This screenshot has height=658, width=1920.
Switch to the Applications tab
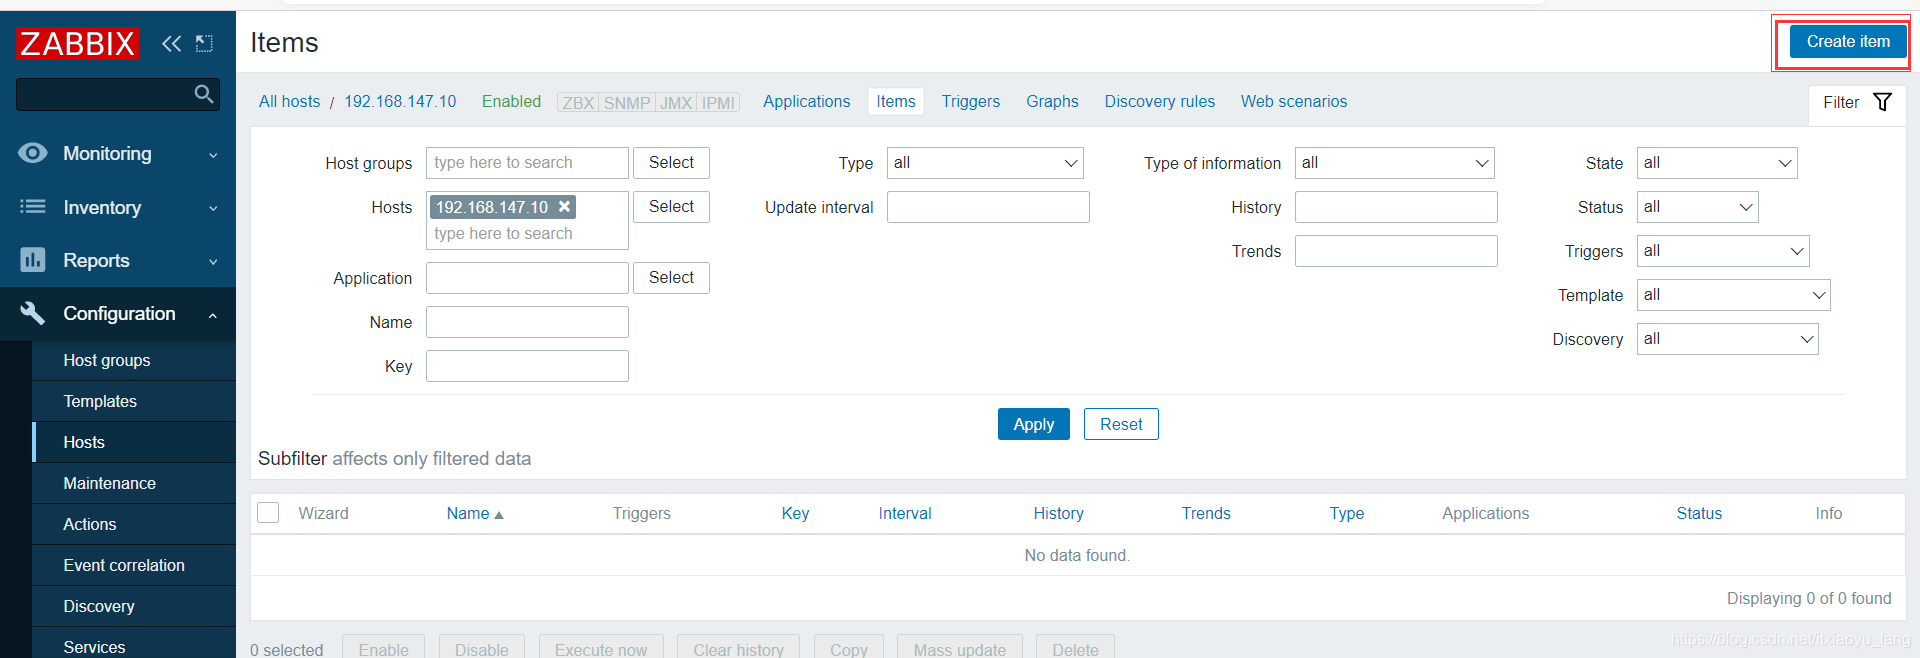tap(806, 101)
